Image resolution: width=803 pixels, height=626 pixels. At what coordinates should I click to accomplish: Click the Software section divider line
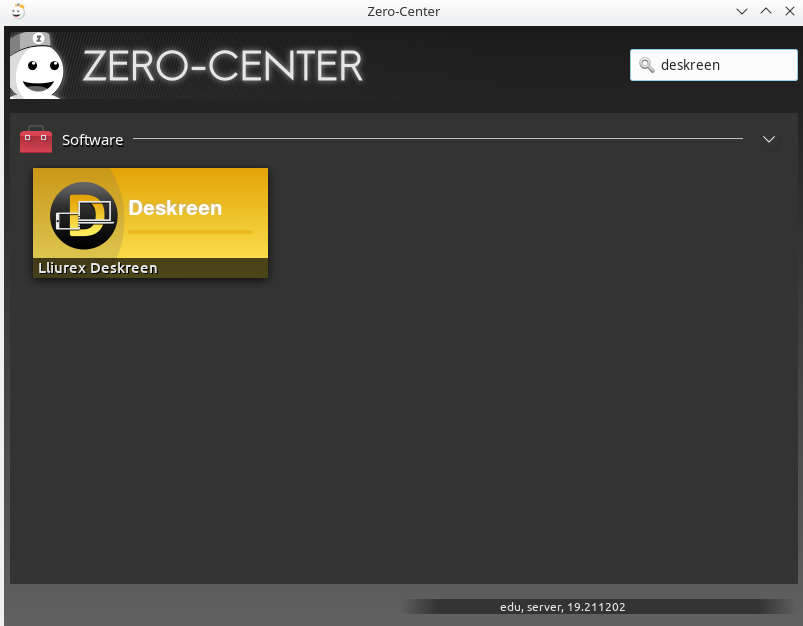pos(438,139)
